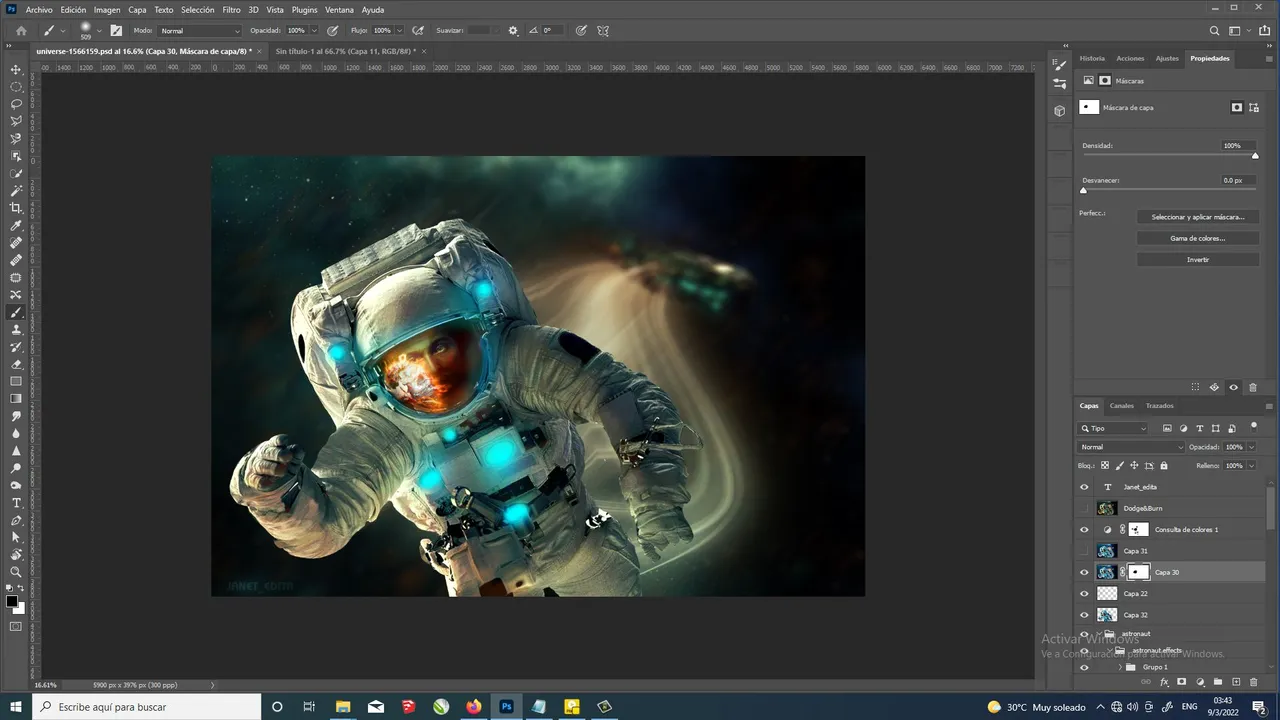Lock all layer attributes padlock icon

(1163, 465)
